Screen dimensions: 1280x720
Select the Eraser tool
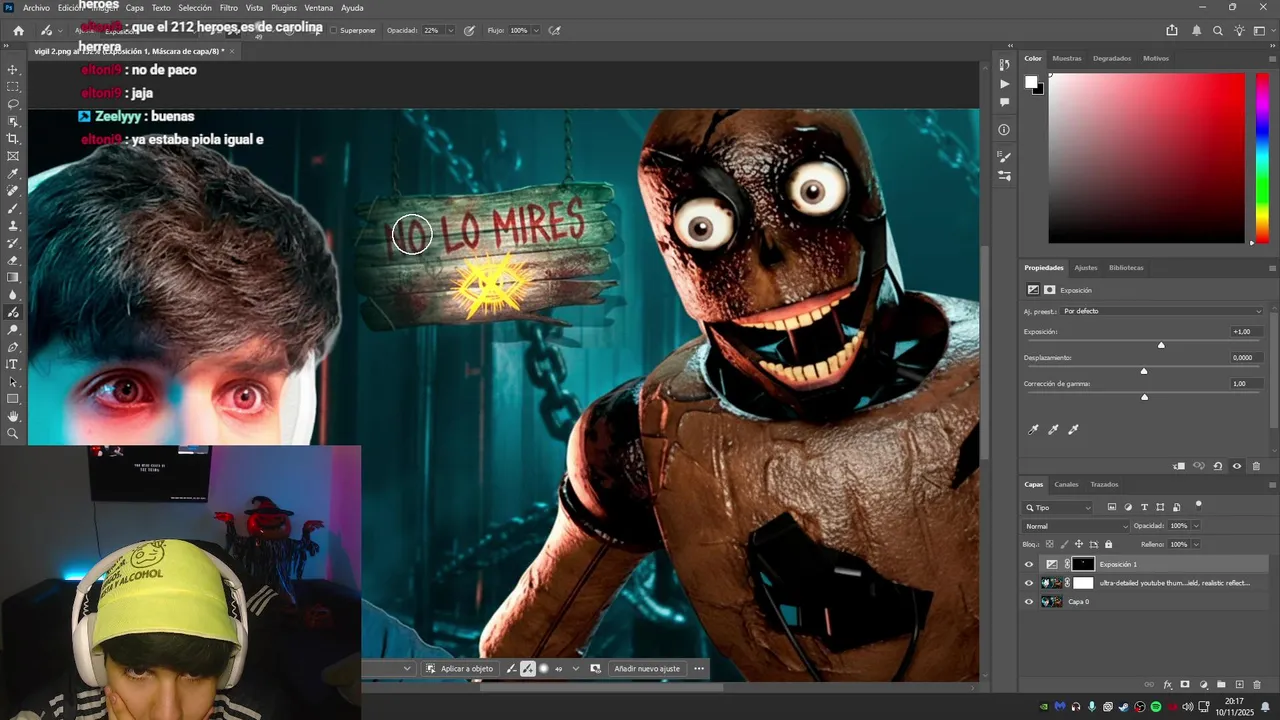coord(13,260)
